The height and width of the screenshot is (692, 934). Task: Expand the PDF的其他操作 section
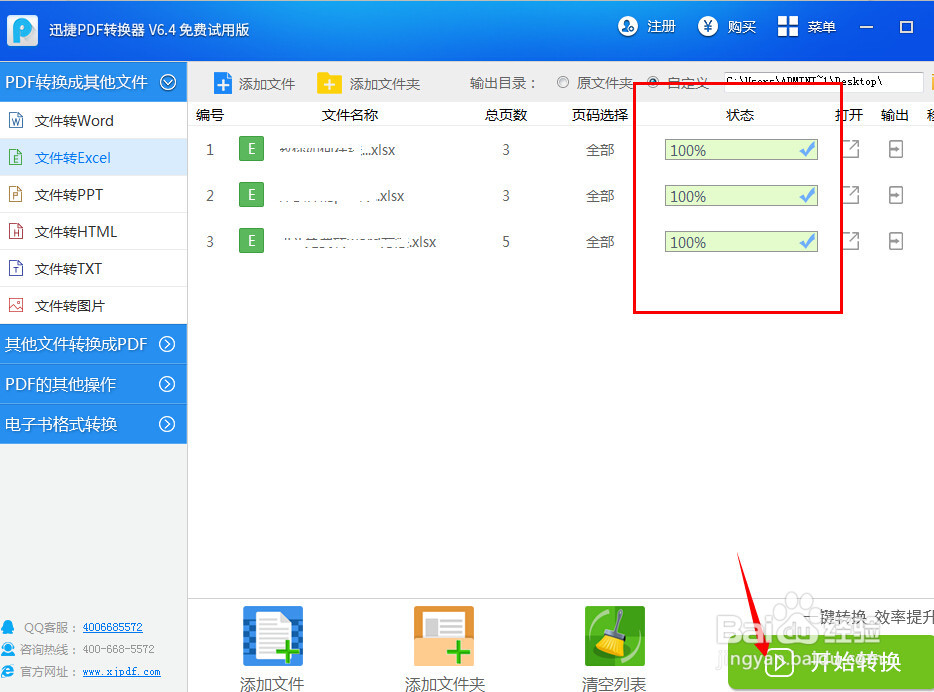coord(167,384)
